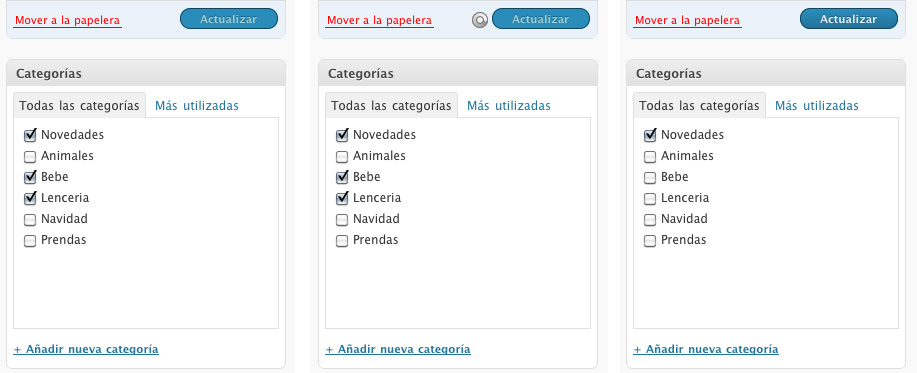
Task: Collapse the right Categorías box via its header
Action: pyautogui.click(x=766, y=74)
